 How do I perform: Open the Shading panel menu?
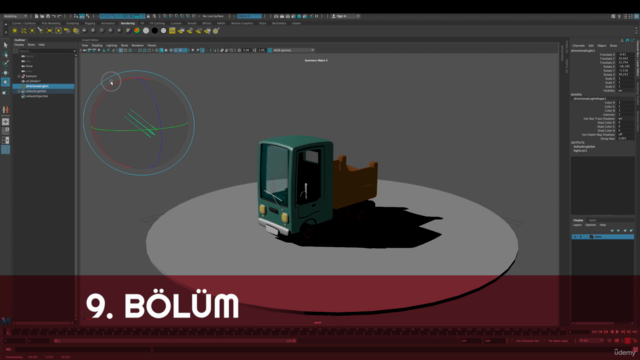click(x=97, y=45)
